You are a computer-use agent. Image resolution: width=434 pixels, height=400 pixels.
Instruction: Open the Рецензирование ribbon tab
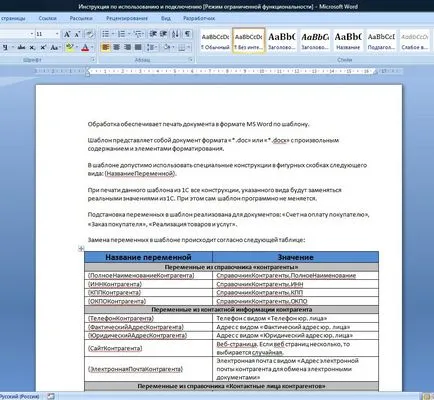127,18
